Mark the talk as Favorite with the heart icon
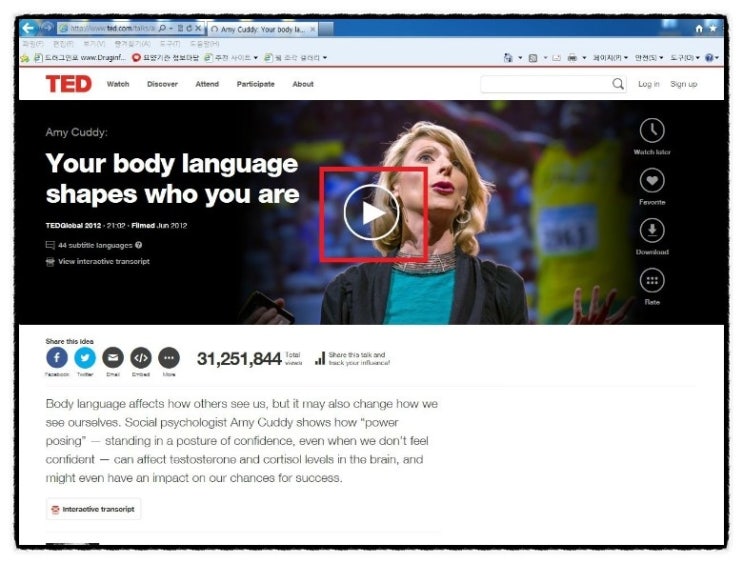This screenshot has width=743, height=564. [652, 181]
